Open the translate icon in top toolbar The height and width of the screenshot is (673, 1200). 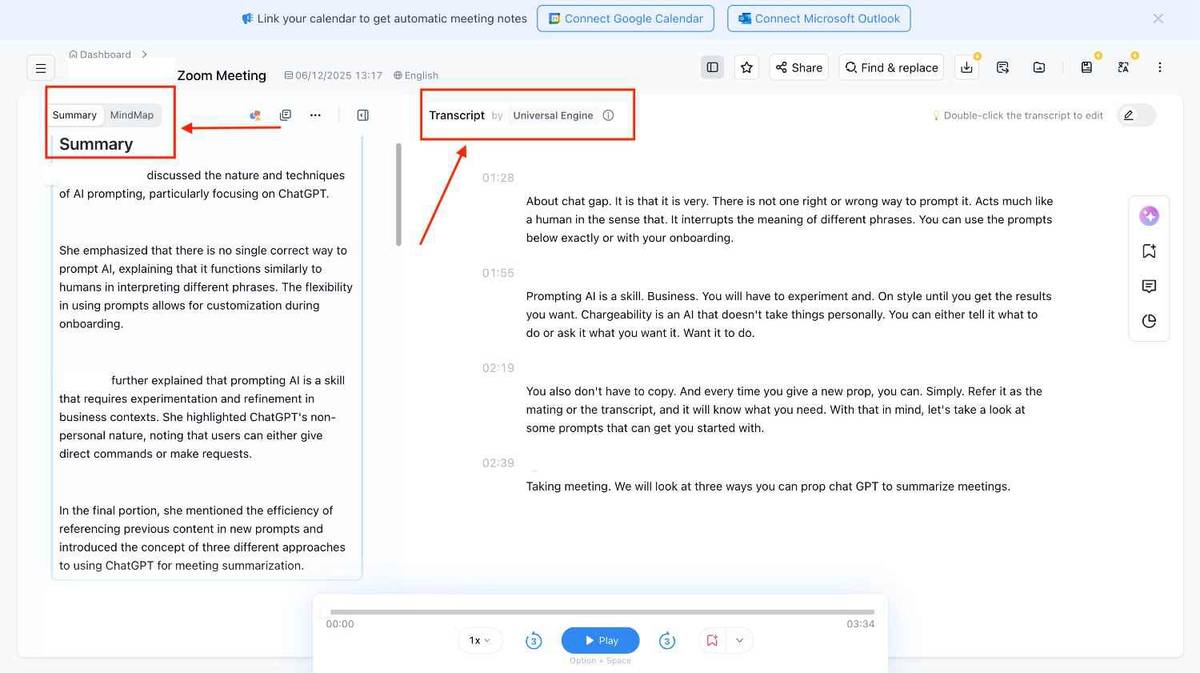pyautogui.click(x=1123, y=67)
